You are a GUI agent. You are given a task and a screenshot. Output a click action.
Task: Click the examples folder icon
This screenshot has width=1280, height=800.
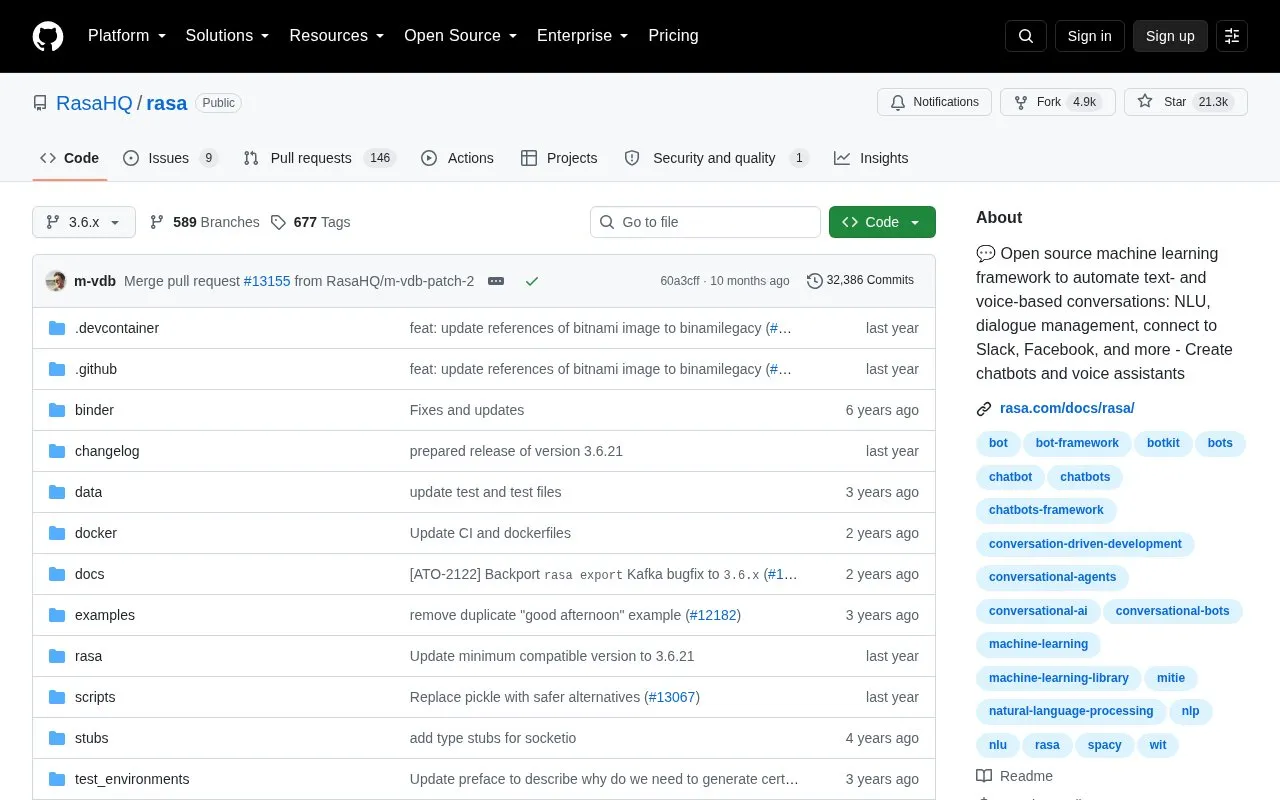(x=57, y=615)
